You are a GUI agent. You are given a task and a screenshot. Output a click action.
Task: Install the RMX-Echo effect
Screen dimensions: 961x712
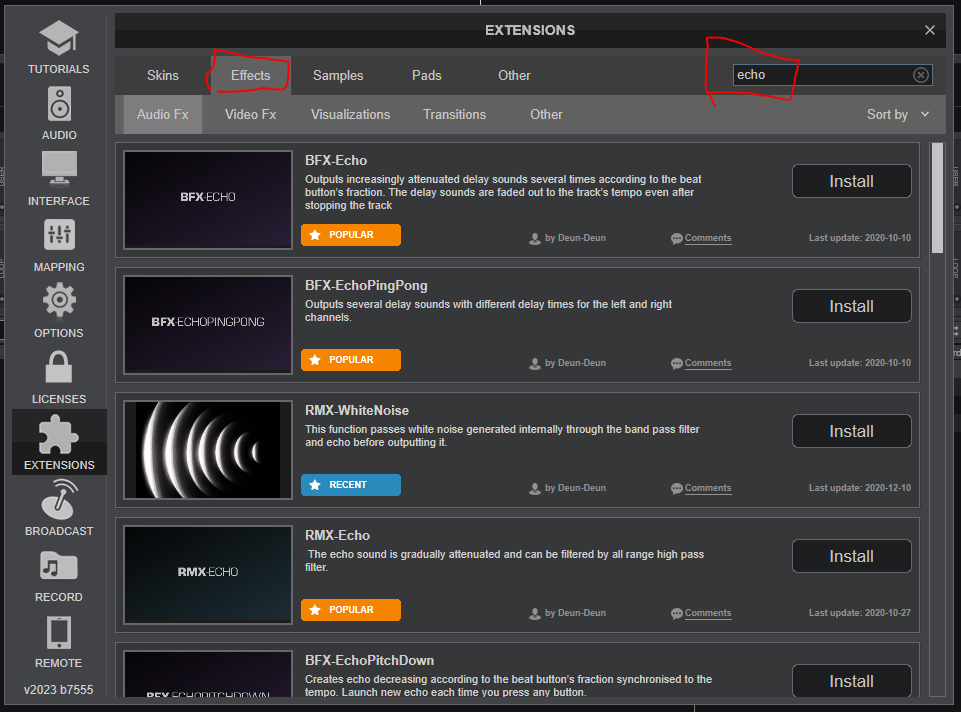point(851,556)
